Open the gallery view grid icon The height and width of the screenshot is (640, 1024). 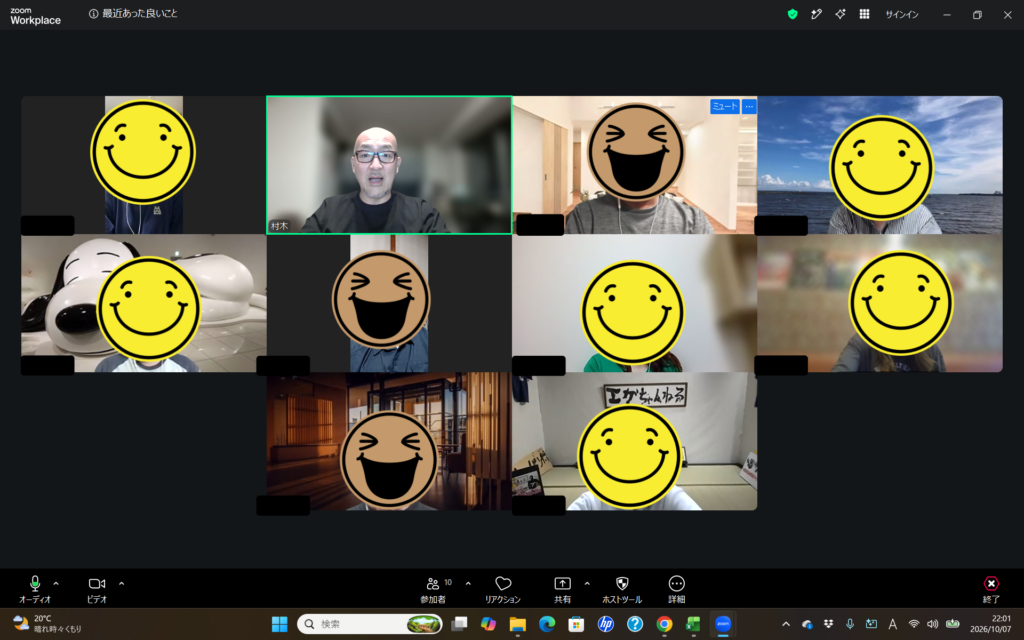pos(865,14)
